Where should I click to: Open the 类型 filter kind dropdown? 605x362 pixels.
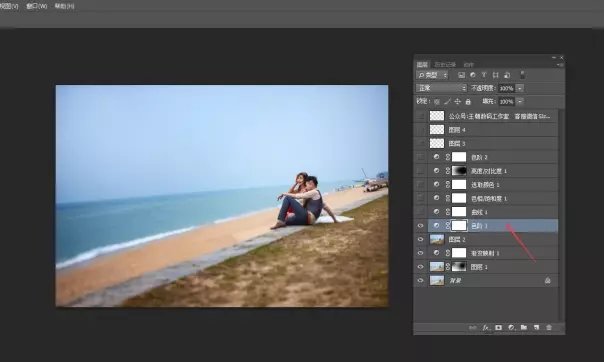click(x=432, y=75)
